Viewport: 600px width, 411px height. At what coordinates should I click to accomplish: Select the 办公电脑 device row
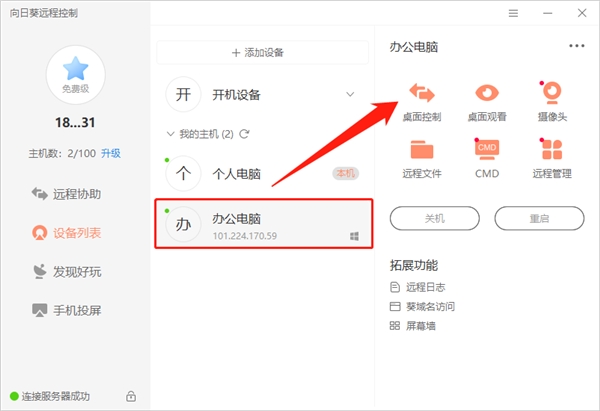264,224
